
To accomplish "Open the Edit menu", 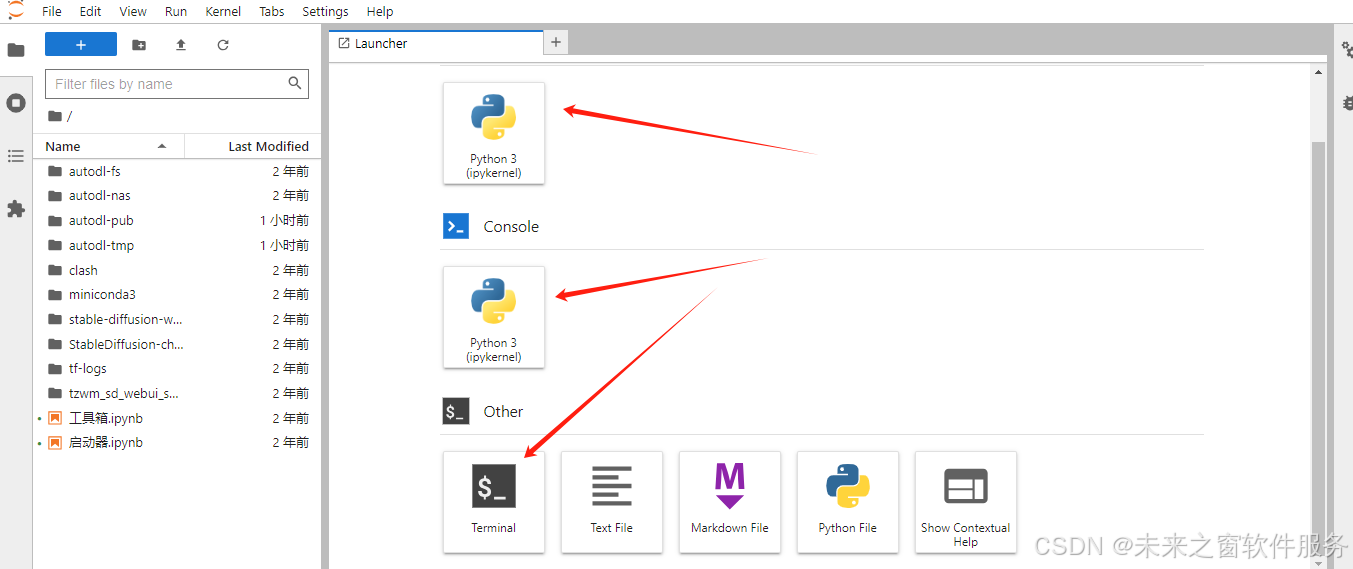I will pos(90,12).
